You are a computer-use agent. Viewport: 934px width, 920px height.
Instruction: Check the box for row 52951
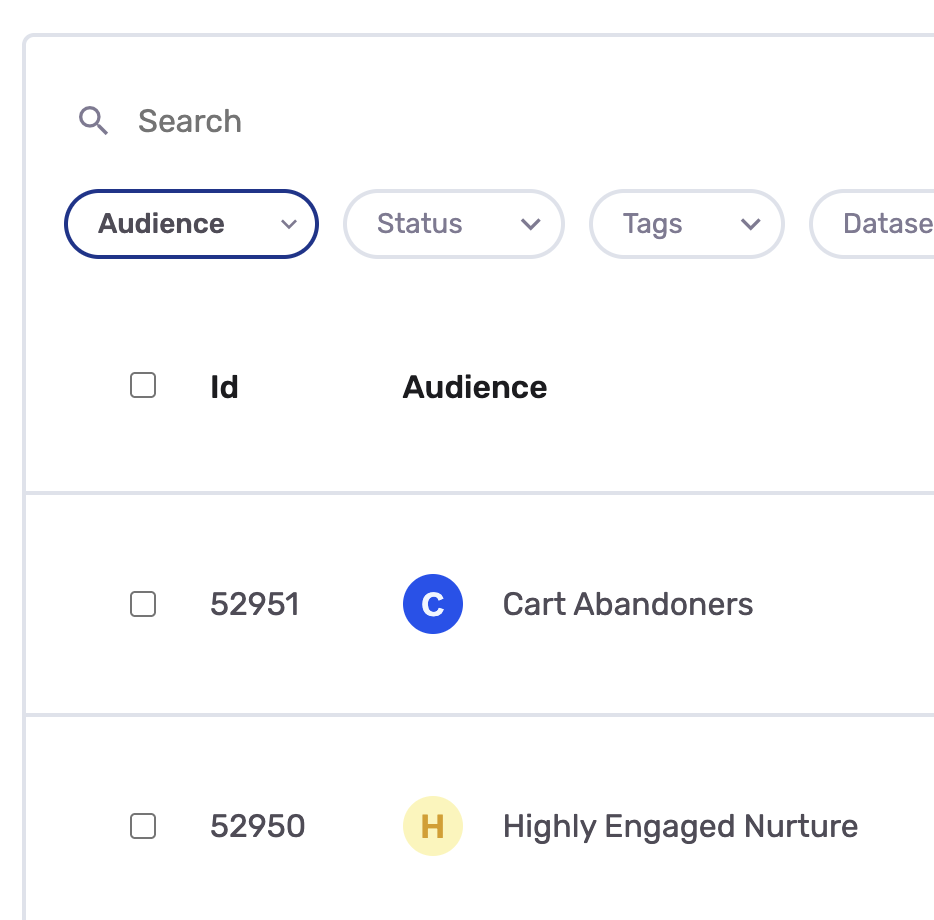click(143, 604)
